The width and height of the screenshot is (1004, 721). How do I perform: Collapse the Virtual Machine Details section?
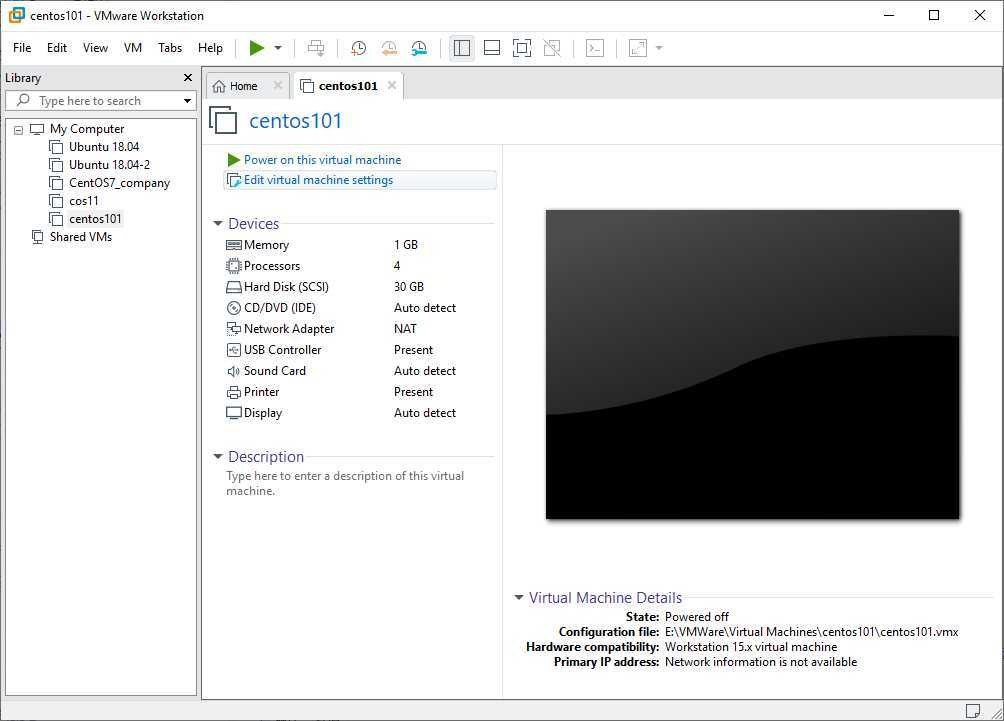(519, 597)
